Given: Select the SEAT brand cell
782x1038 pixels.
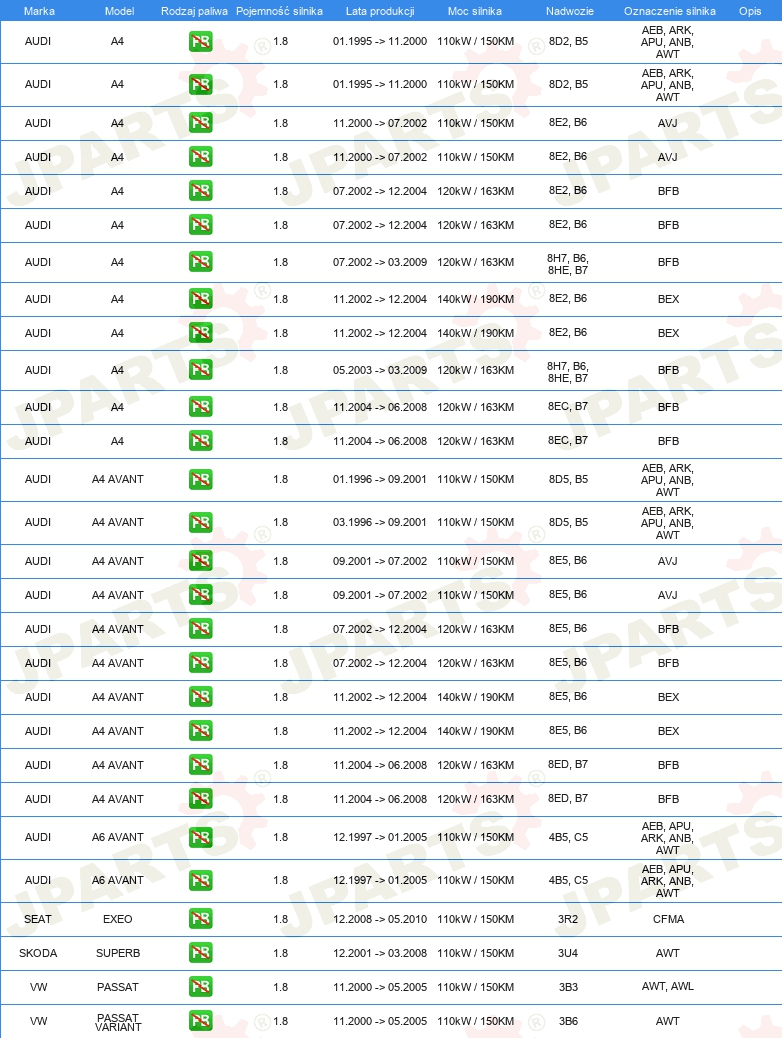Looking at the screenshot, I should [x=38, y=919].
